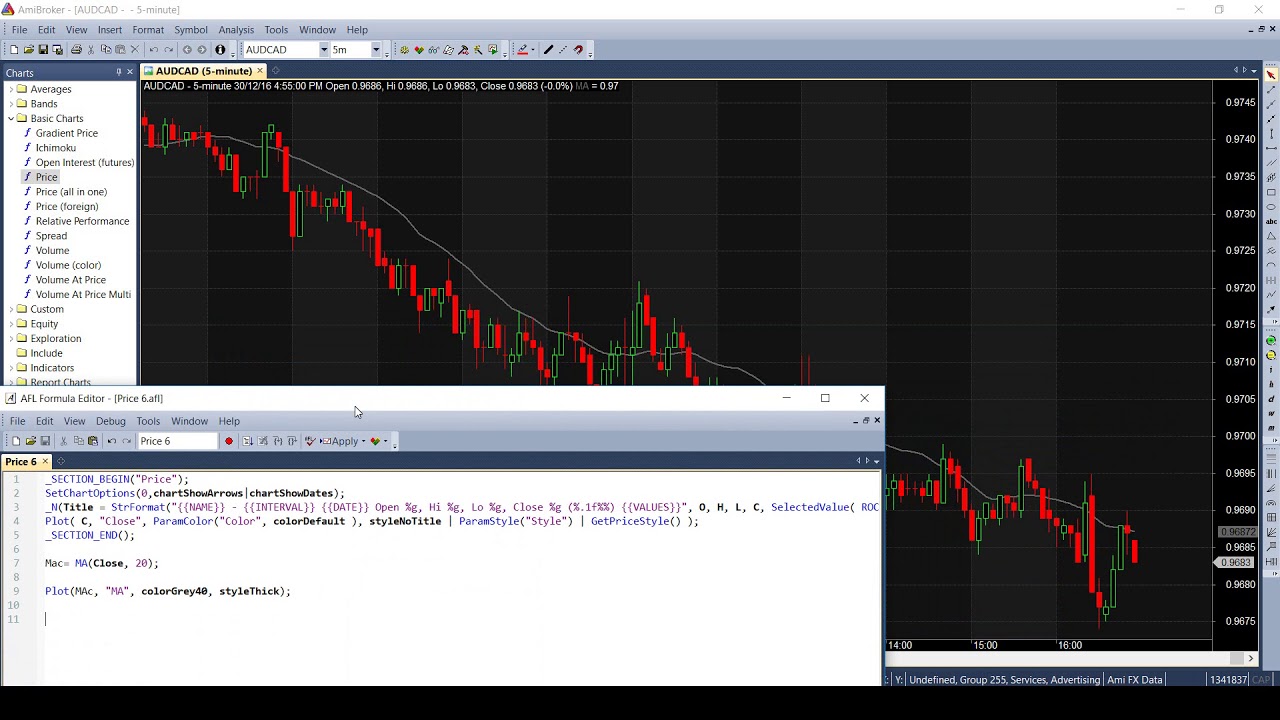This screenshot has height=720, width=1280.
Task: Open the Apply button dropdown arrow
Action: coord(363,441)
